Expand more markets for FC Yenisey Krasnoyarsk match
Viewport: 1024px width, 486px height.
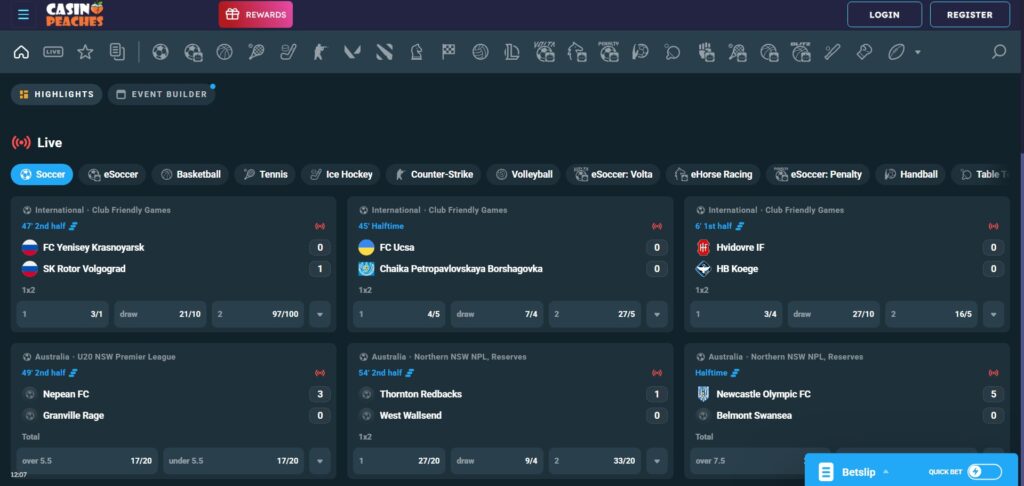click(x=320, y=314)
